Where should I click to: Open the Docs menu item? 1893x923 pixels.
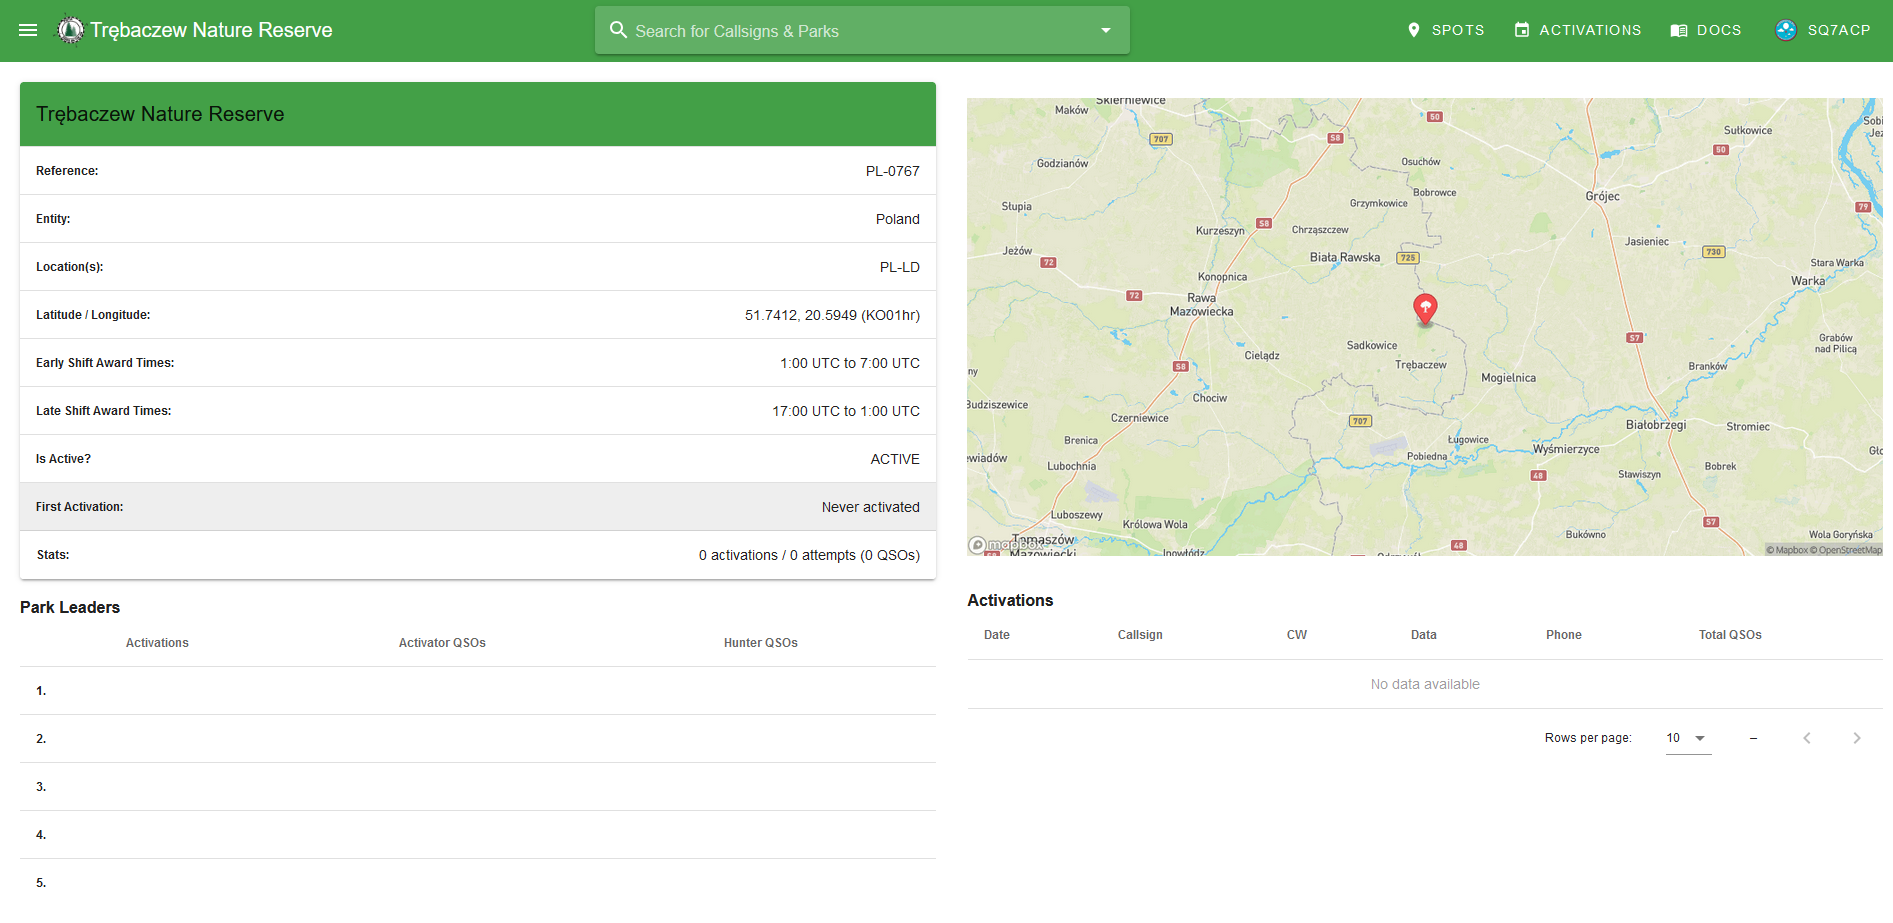pos(1705,30)
